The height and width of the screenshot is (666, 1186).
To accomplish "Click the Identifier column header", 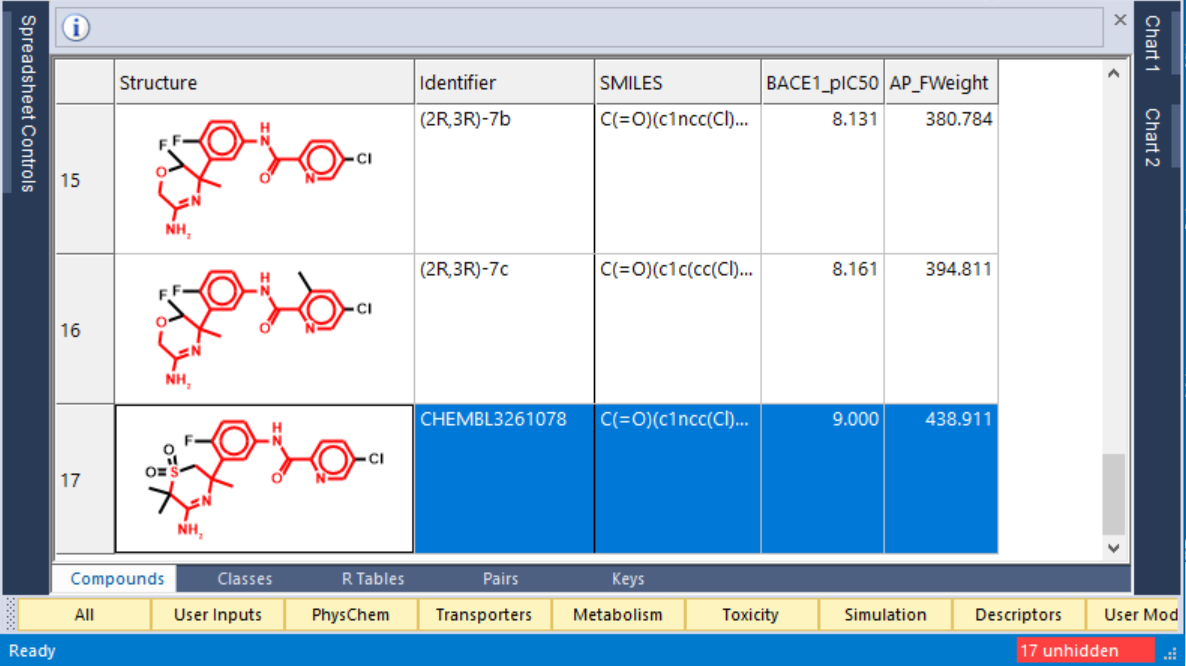I will (505, 82).
